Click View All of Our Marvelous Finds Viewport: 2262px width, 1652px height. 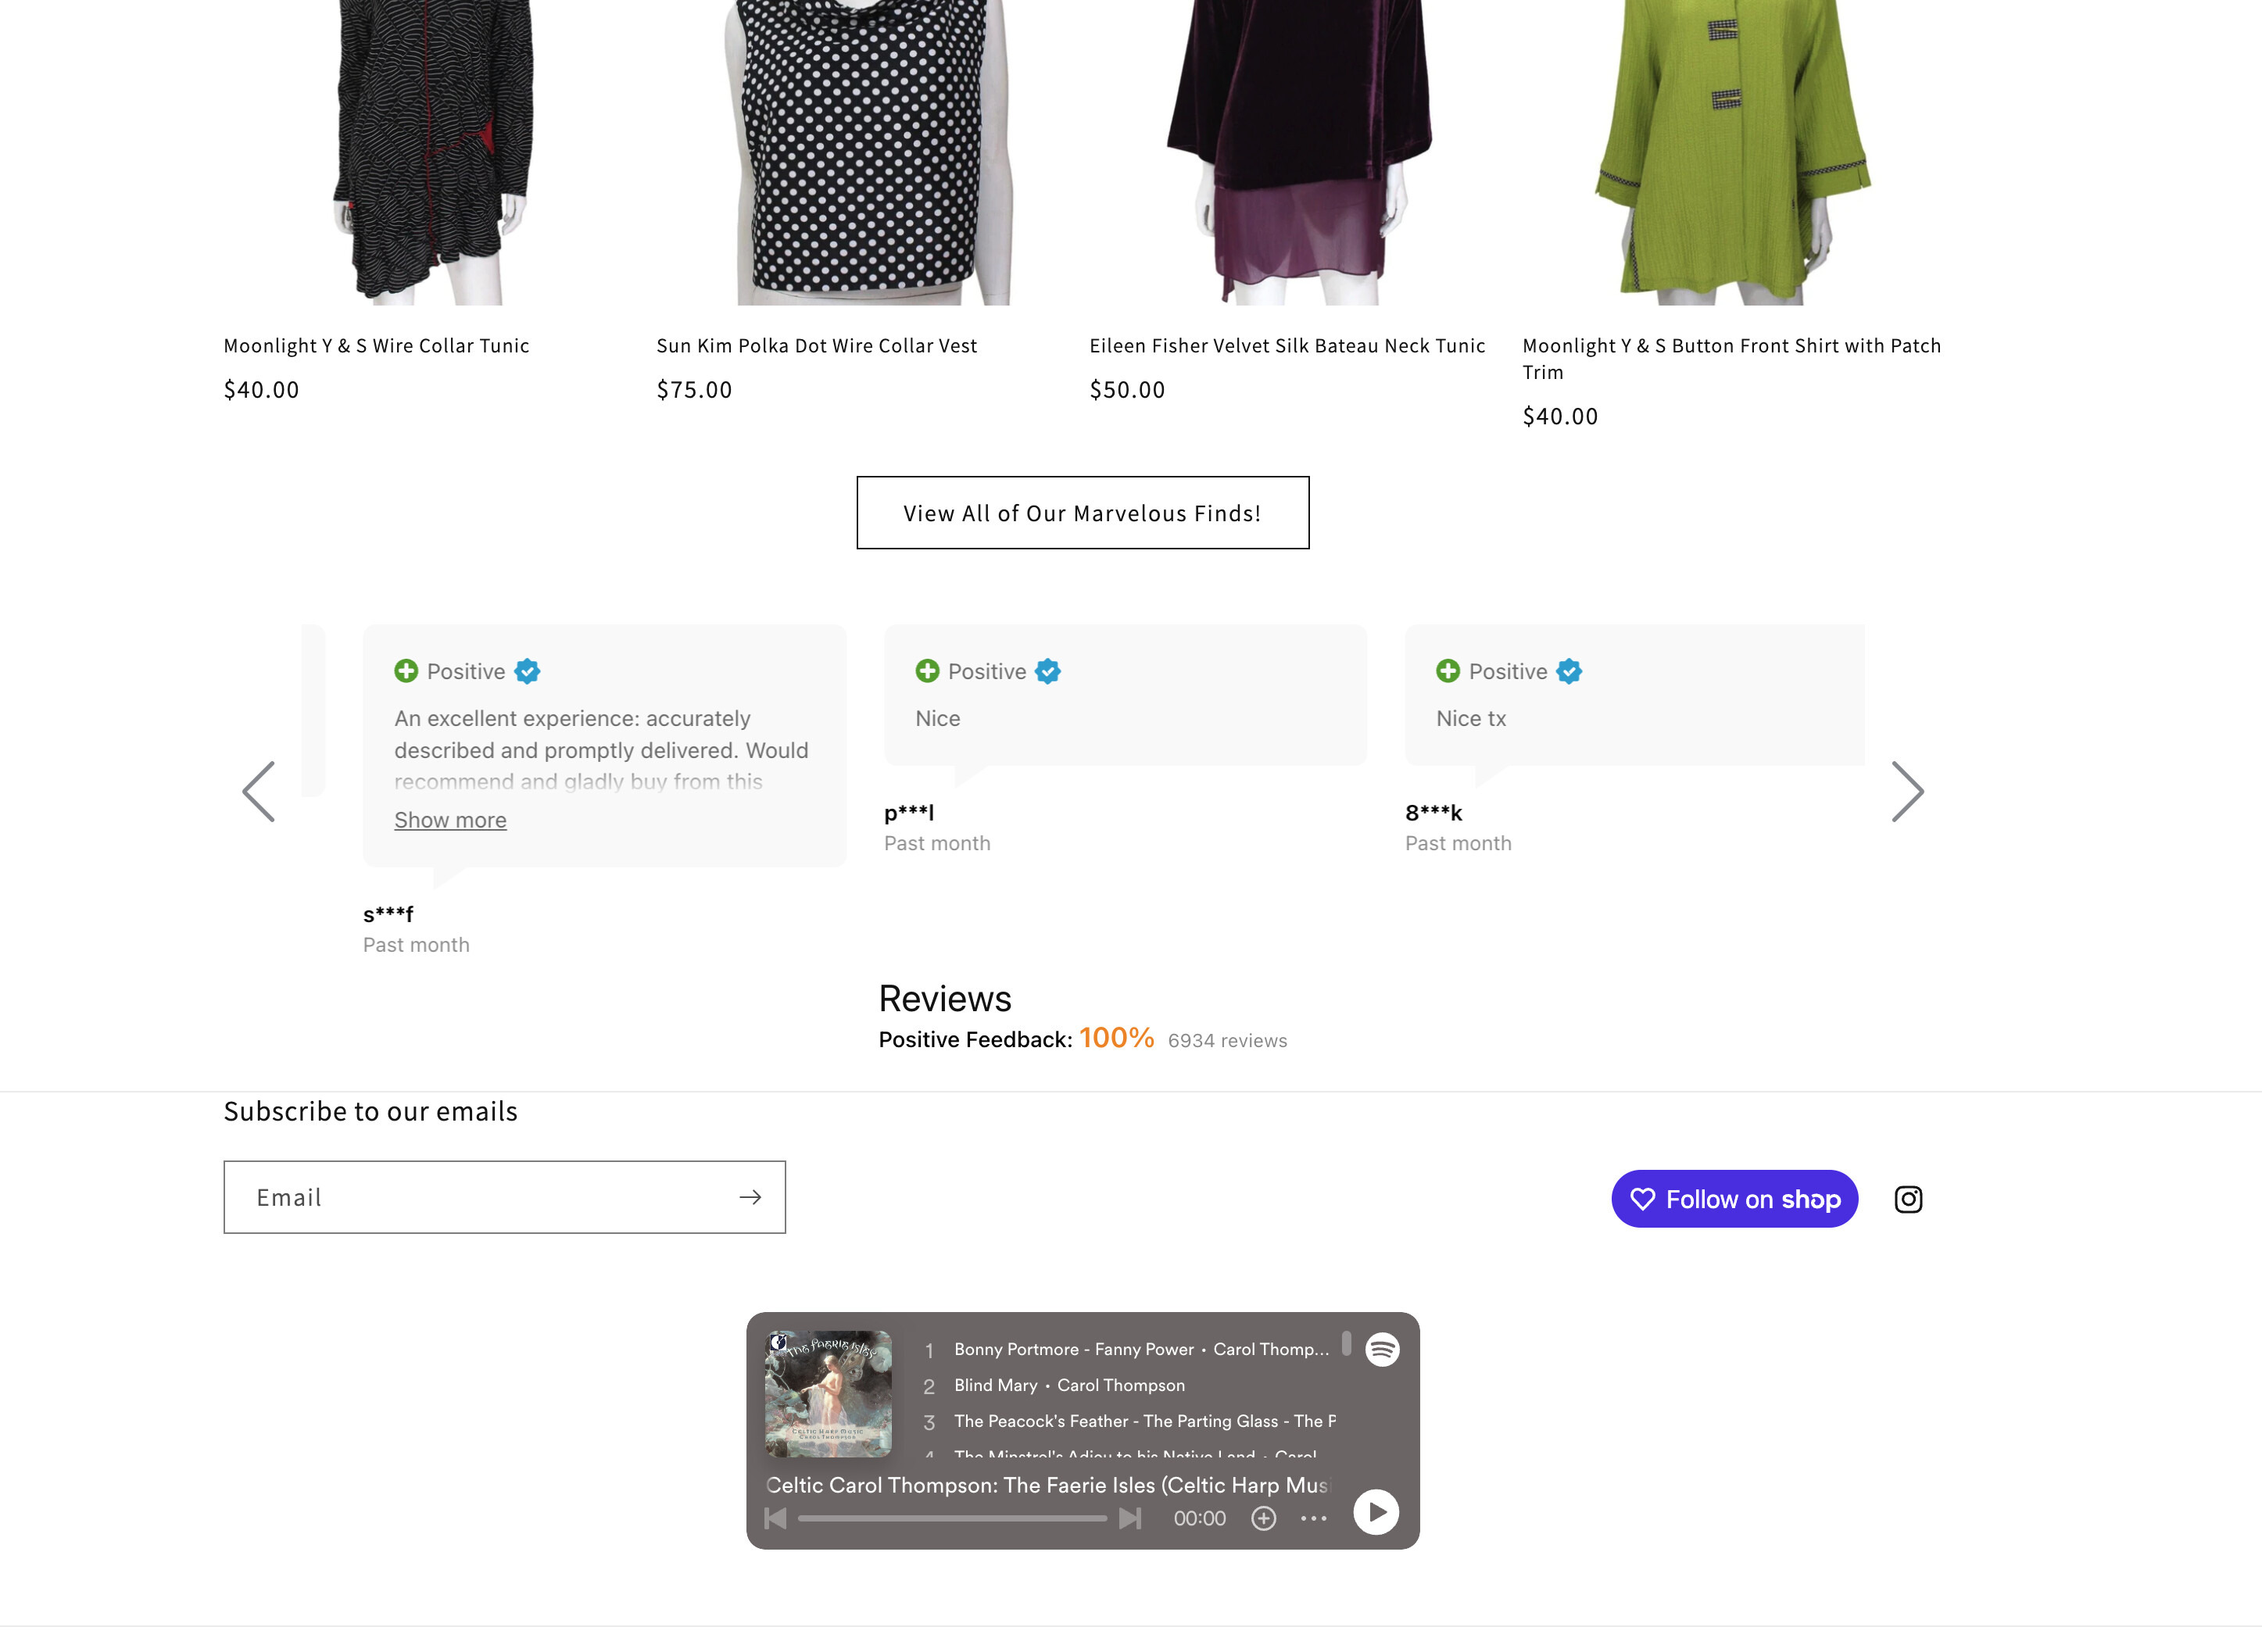point(1082,513)
